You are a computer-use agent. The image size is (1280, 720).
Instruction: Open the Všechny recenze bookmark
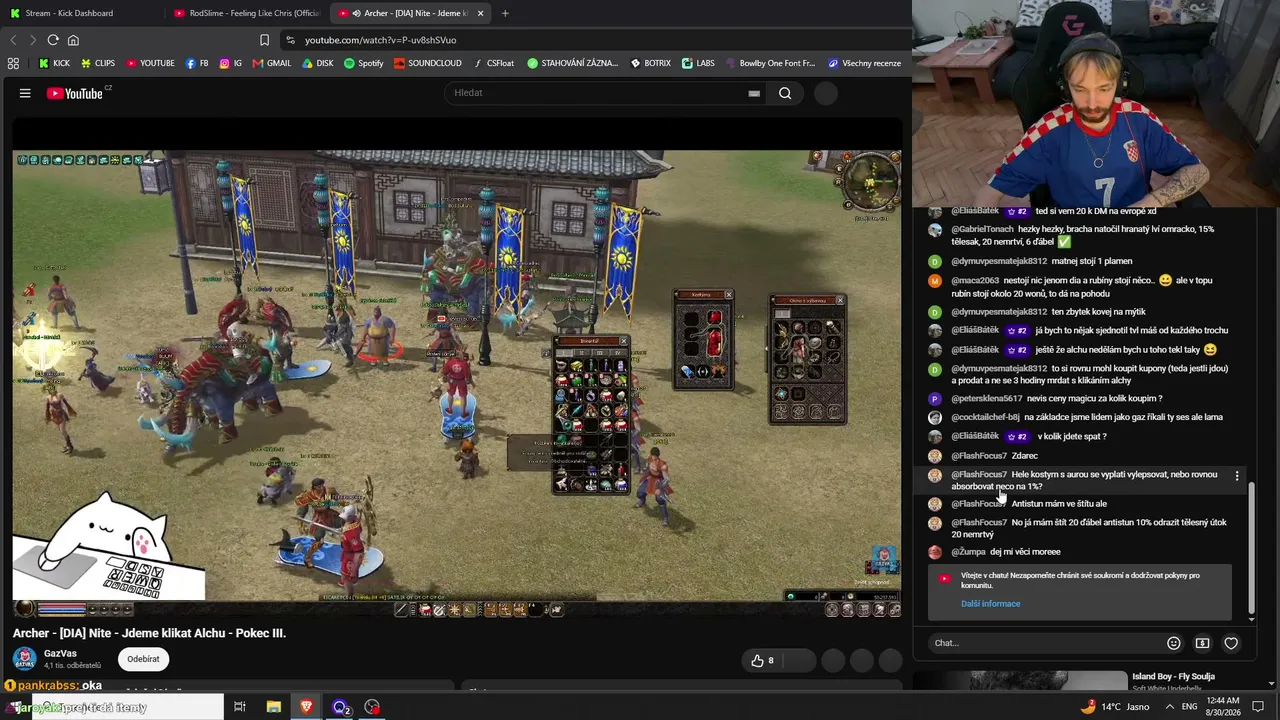pyautogui.click(x=864, y=63)
